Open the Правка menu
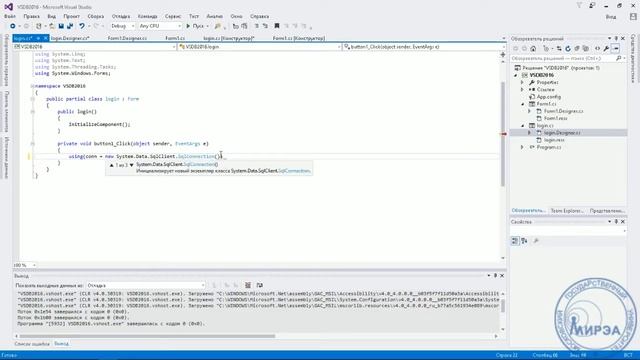Screen dimensions: 640x360 (x=31, y=16)
